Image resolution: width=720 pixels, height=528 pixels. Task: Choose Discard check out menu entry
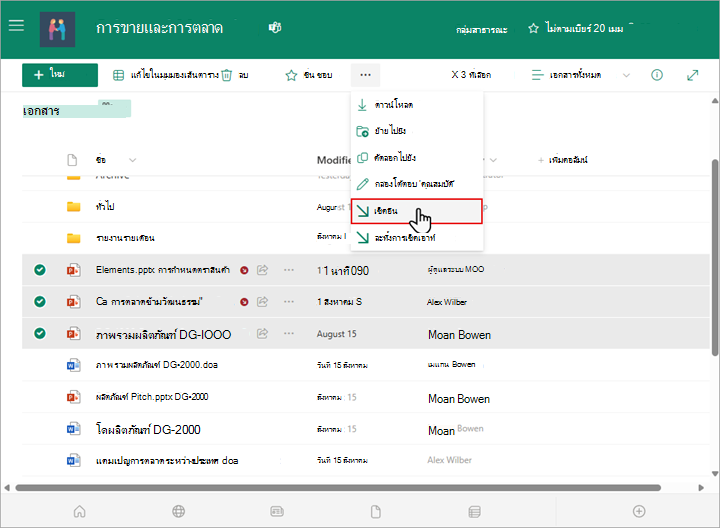click(x=417, y=238)
